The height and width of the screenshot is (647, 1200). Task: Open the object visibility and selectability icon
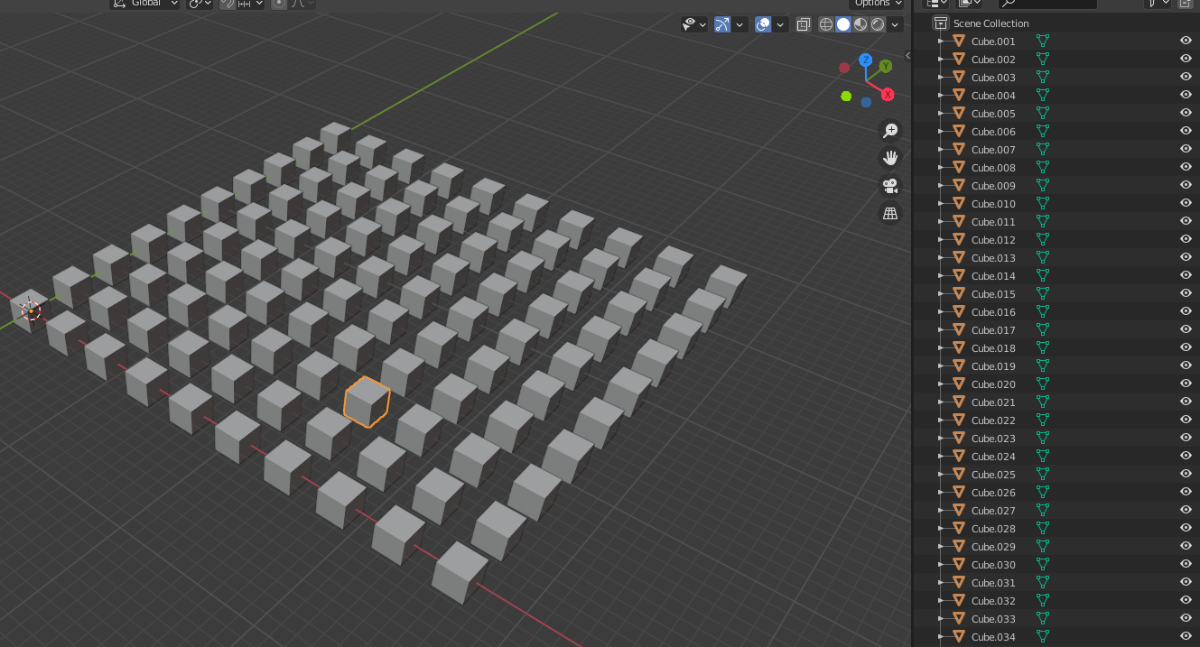point(689,24)
